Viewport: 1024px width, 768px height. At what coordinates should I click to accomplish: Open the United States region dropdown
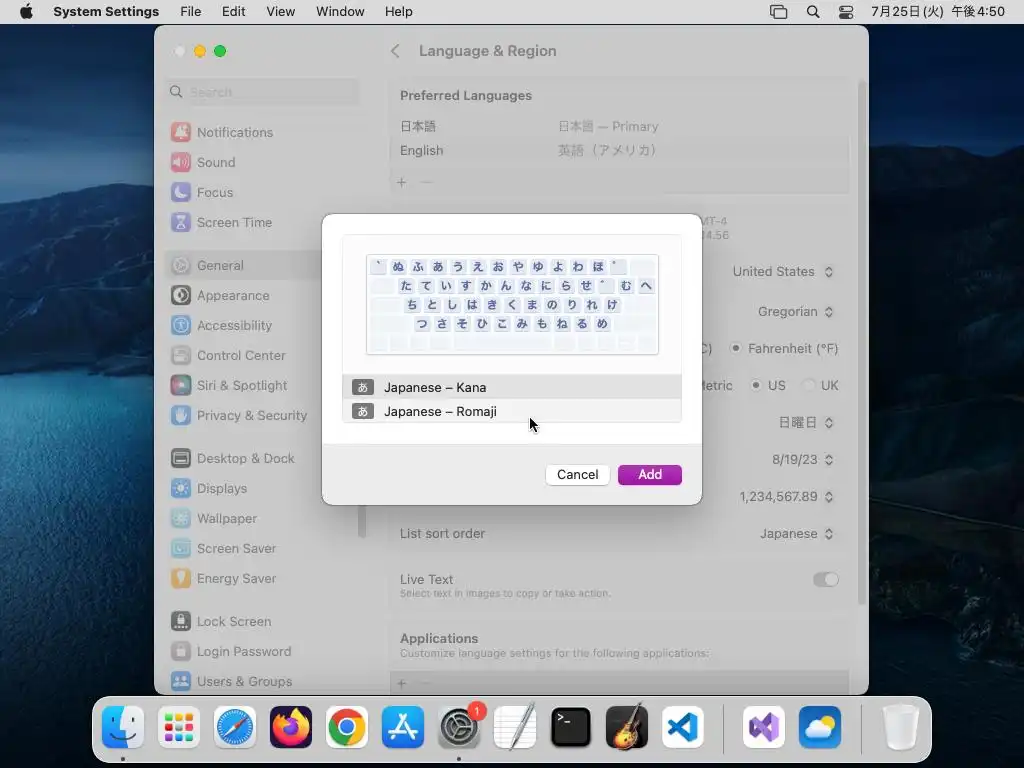tap(782, 272)
